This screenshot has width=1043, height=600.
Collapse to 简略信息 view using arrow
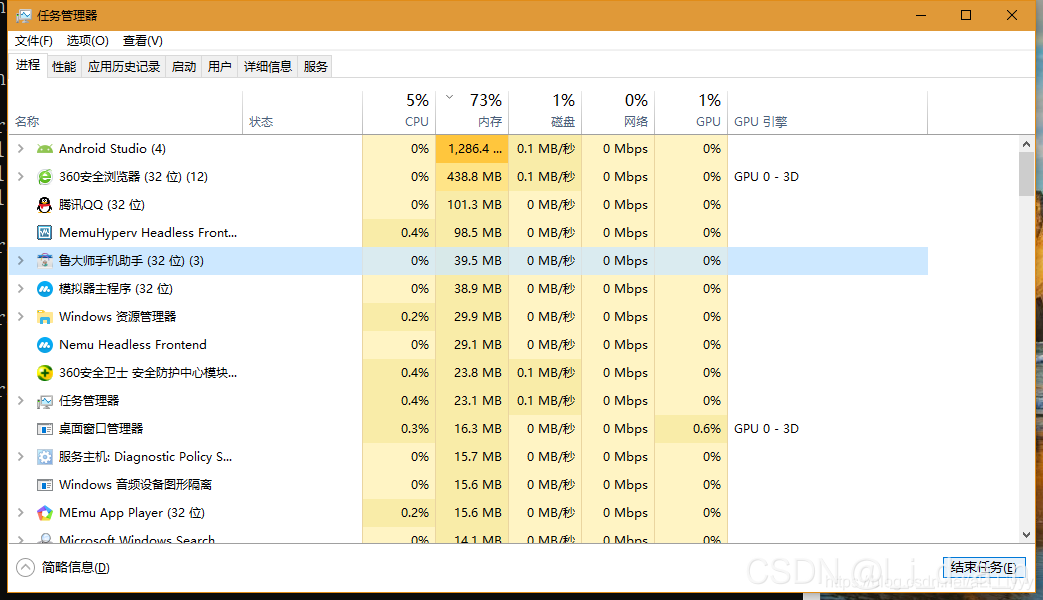tap(25, 567)
